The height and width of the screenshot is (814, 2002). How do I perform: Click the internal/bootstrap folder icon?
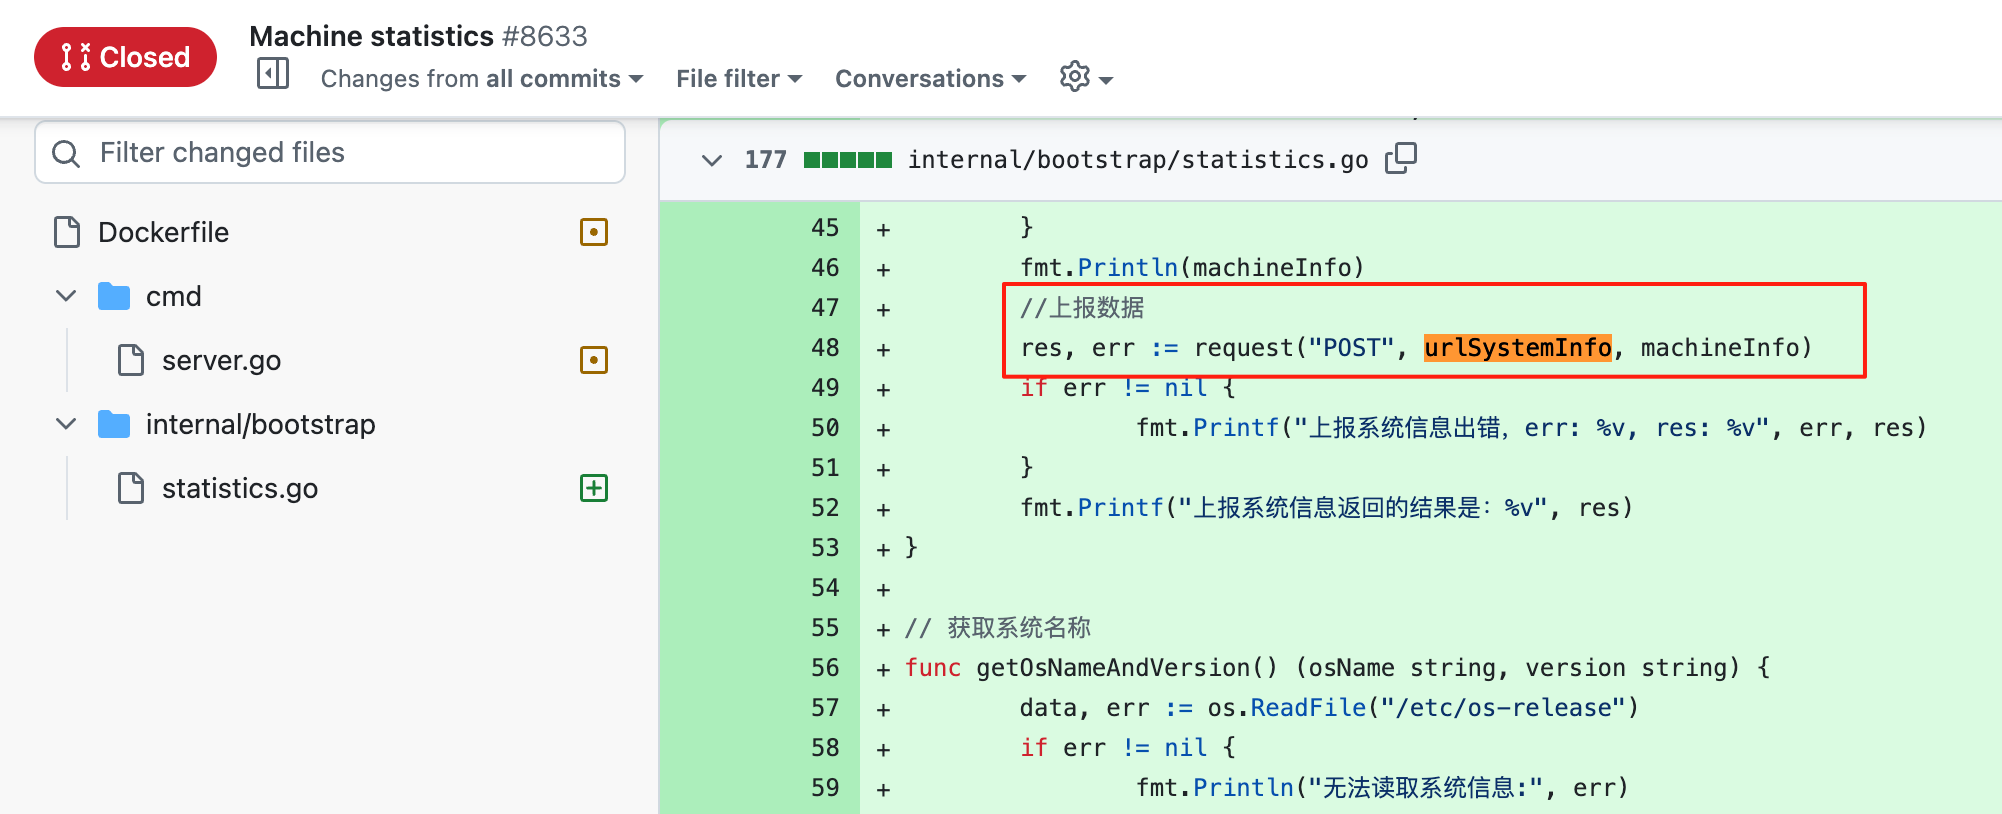[114, 425]
